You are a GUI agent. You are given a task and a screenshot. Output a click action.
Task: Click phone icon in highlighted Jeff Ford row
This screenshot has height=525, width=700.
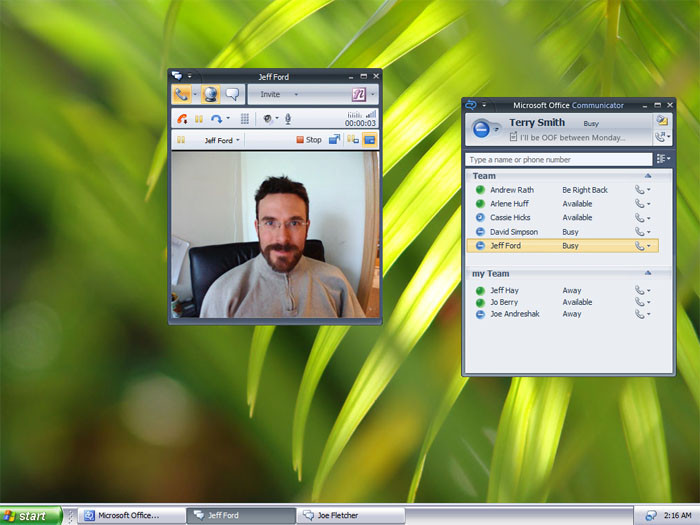point(639,246)
